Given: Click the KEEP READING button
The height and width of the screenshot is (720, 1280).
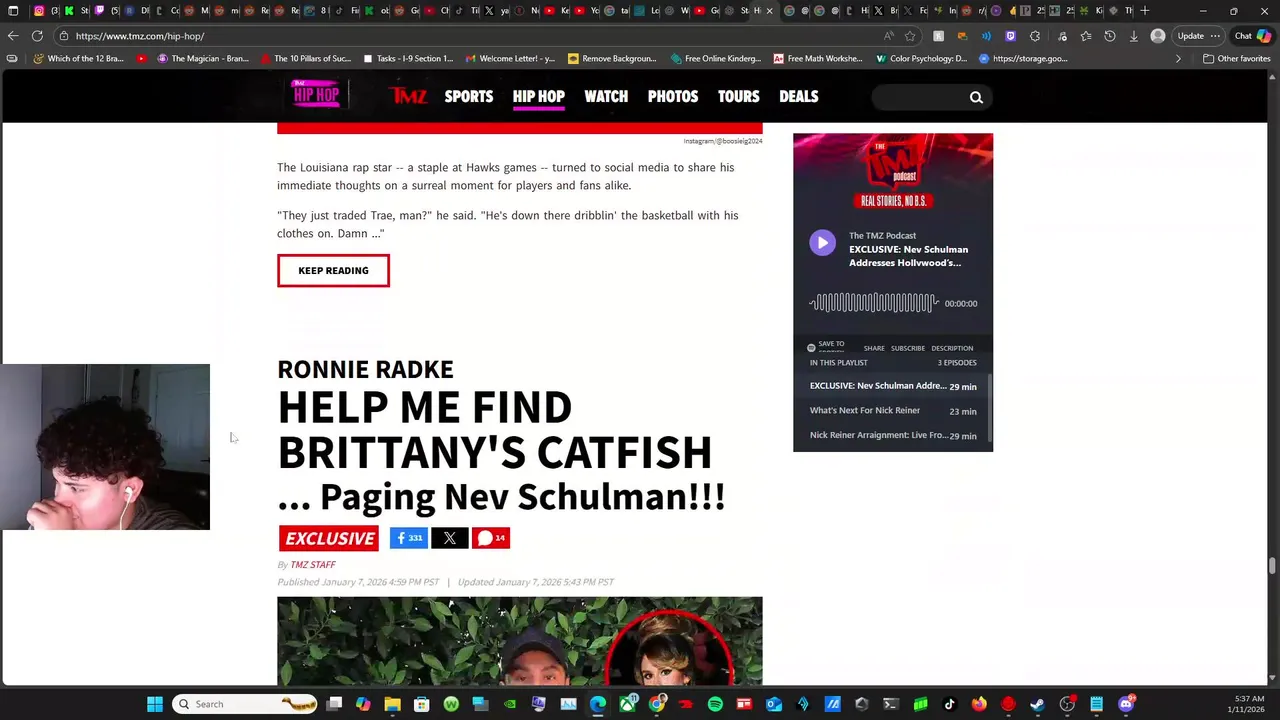Looking at the screenshot, I should tap(333, 270).
